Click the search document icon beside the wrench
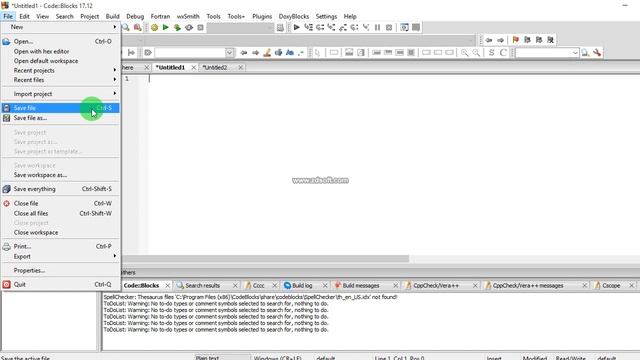 [585, 53]
